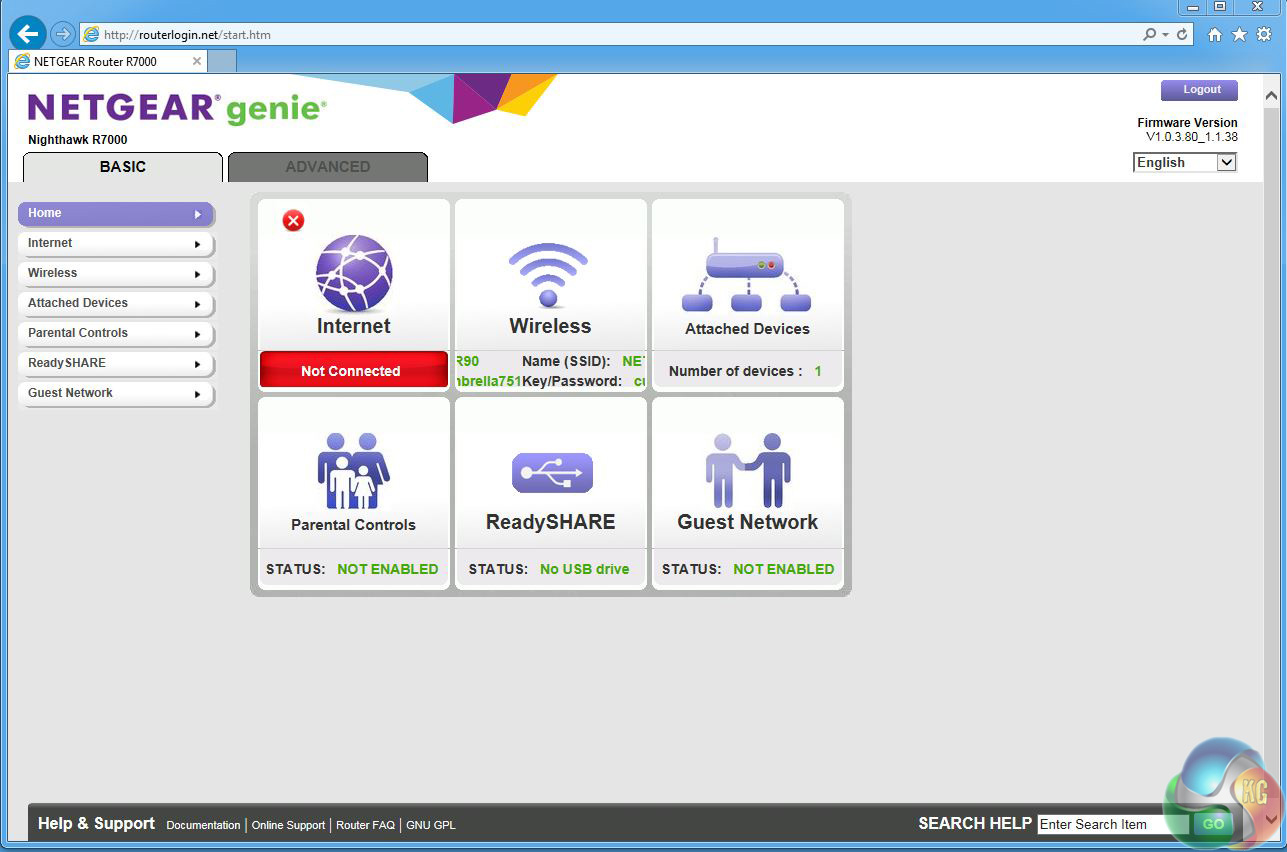Viewport: 1287px width, 852px height.
Task: Open a new browser tab
Action: (222, 61)
